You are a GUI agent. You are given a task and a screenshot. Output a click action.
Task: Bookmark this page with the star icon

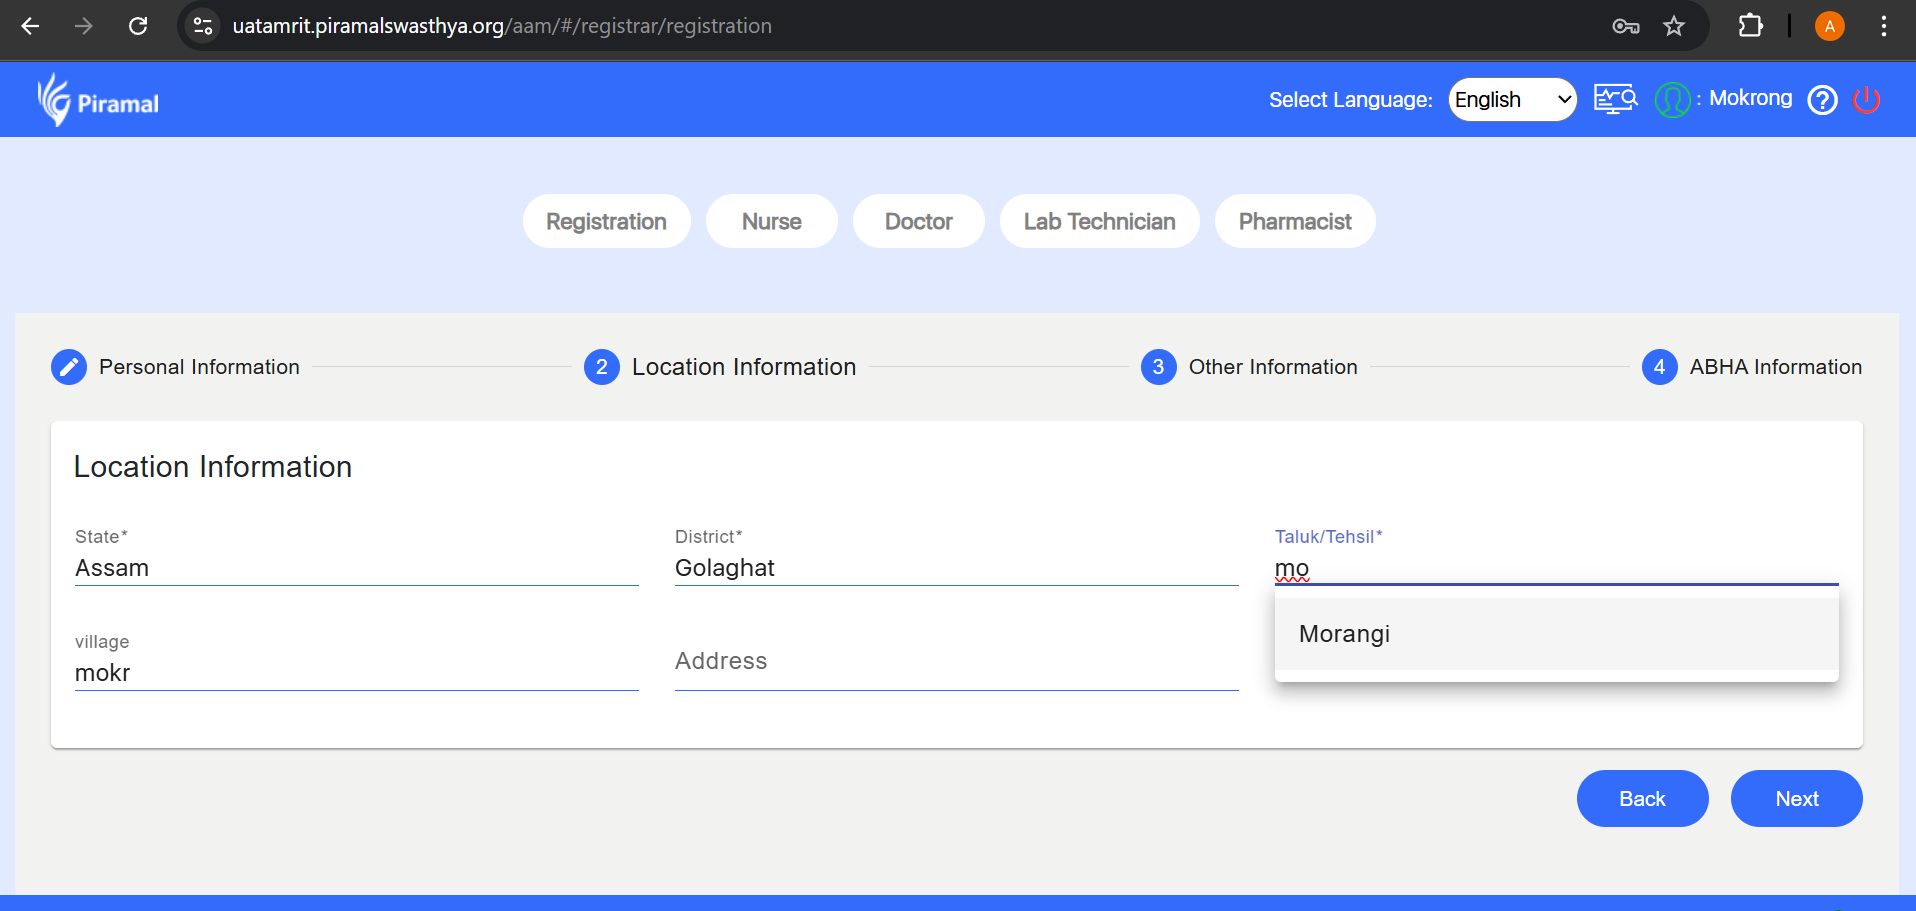click(1674, 26)
